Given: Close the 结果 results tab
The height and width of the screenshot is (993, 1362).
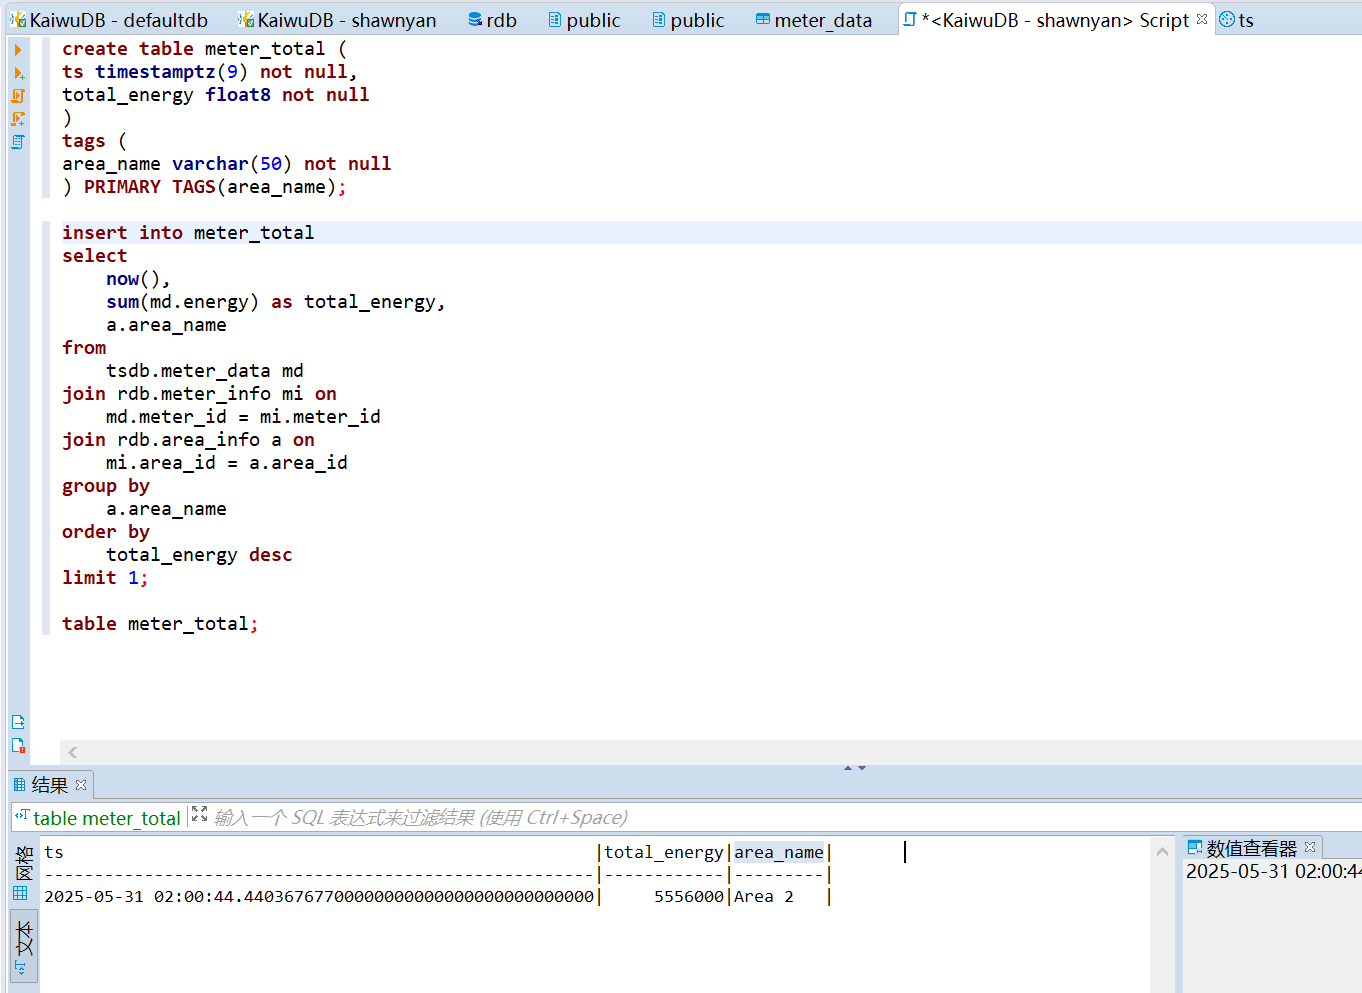Looking at the screenshot, I should (81, 785).
